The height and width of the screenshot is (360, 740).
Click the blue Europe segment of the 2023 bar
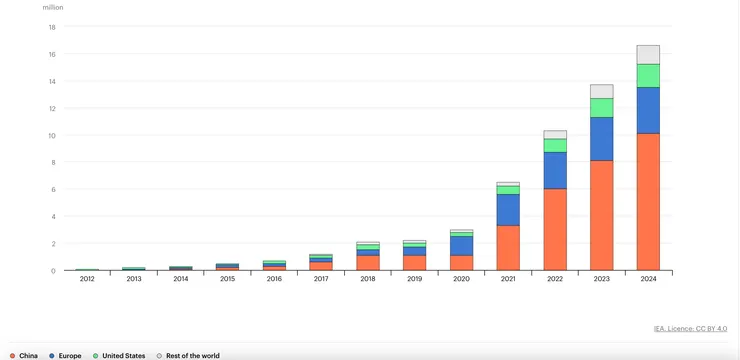(602, 139)
